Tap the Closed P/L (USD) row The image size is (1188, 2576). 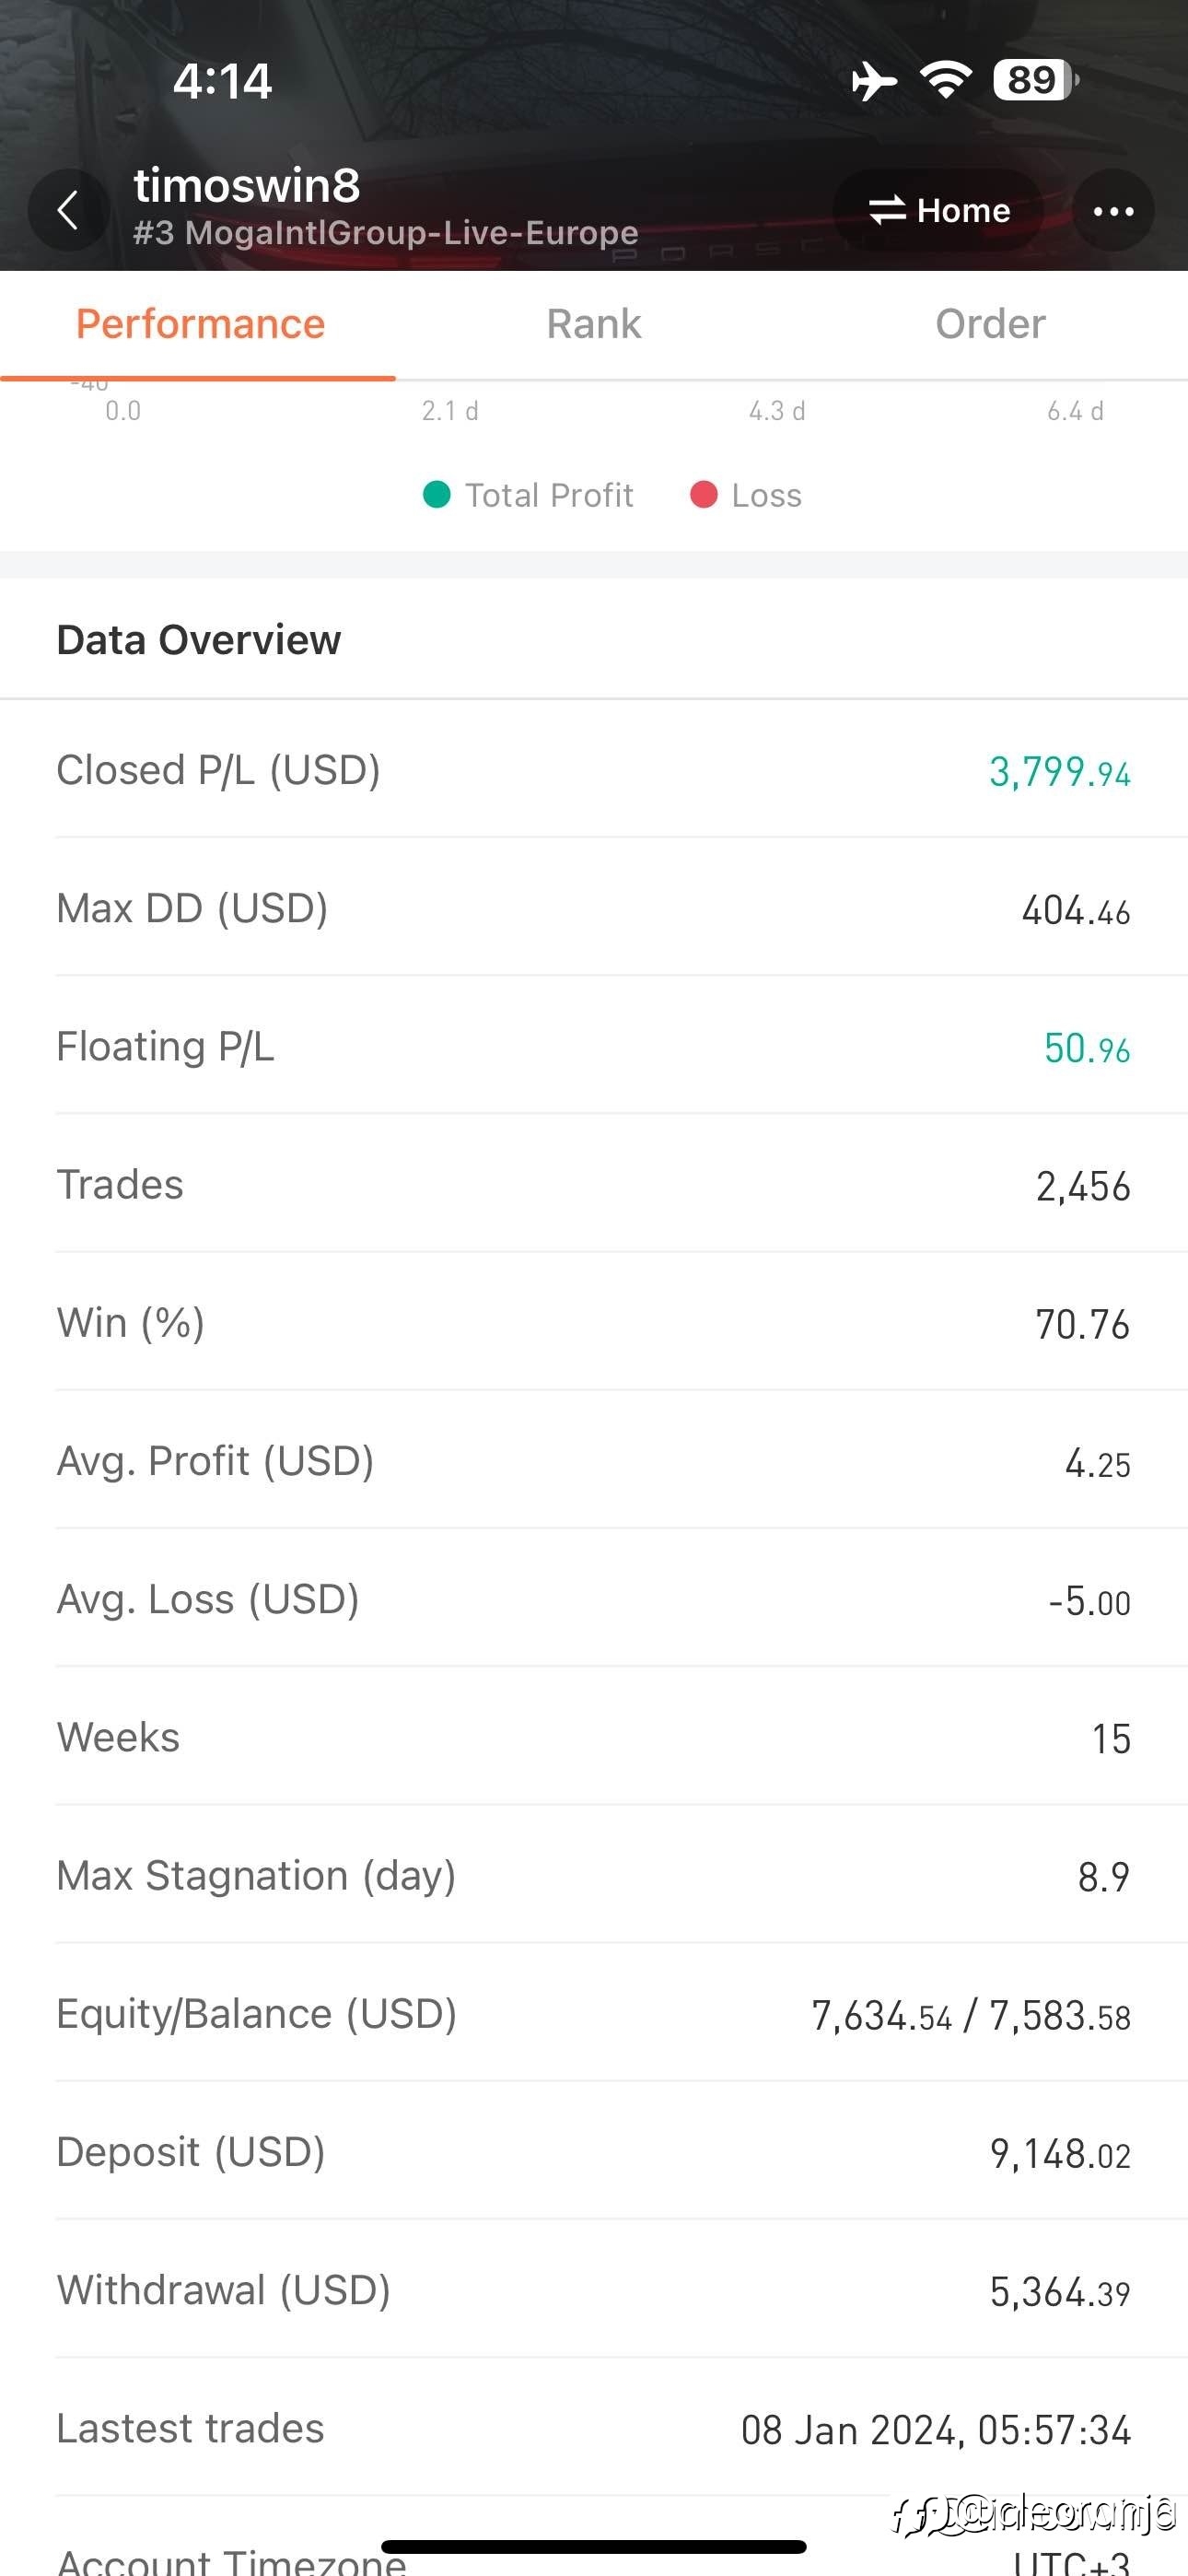point(594,770)
